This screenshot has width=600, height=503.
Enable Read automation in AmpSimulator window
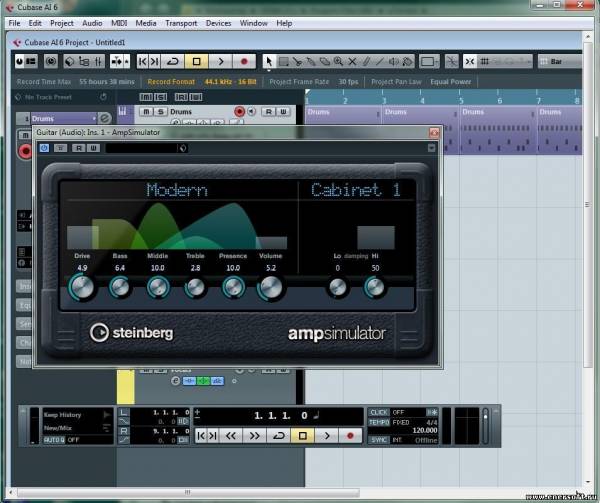coord(79,148)
